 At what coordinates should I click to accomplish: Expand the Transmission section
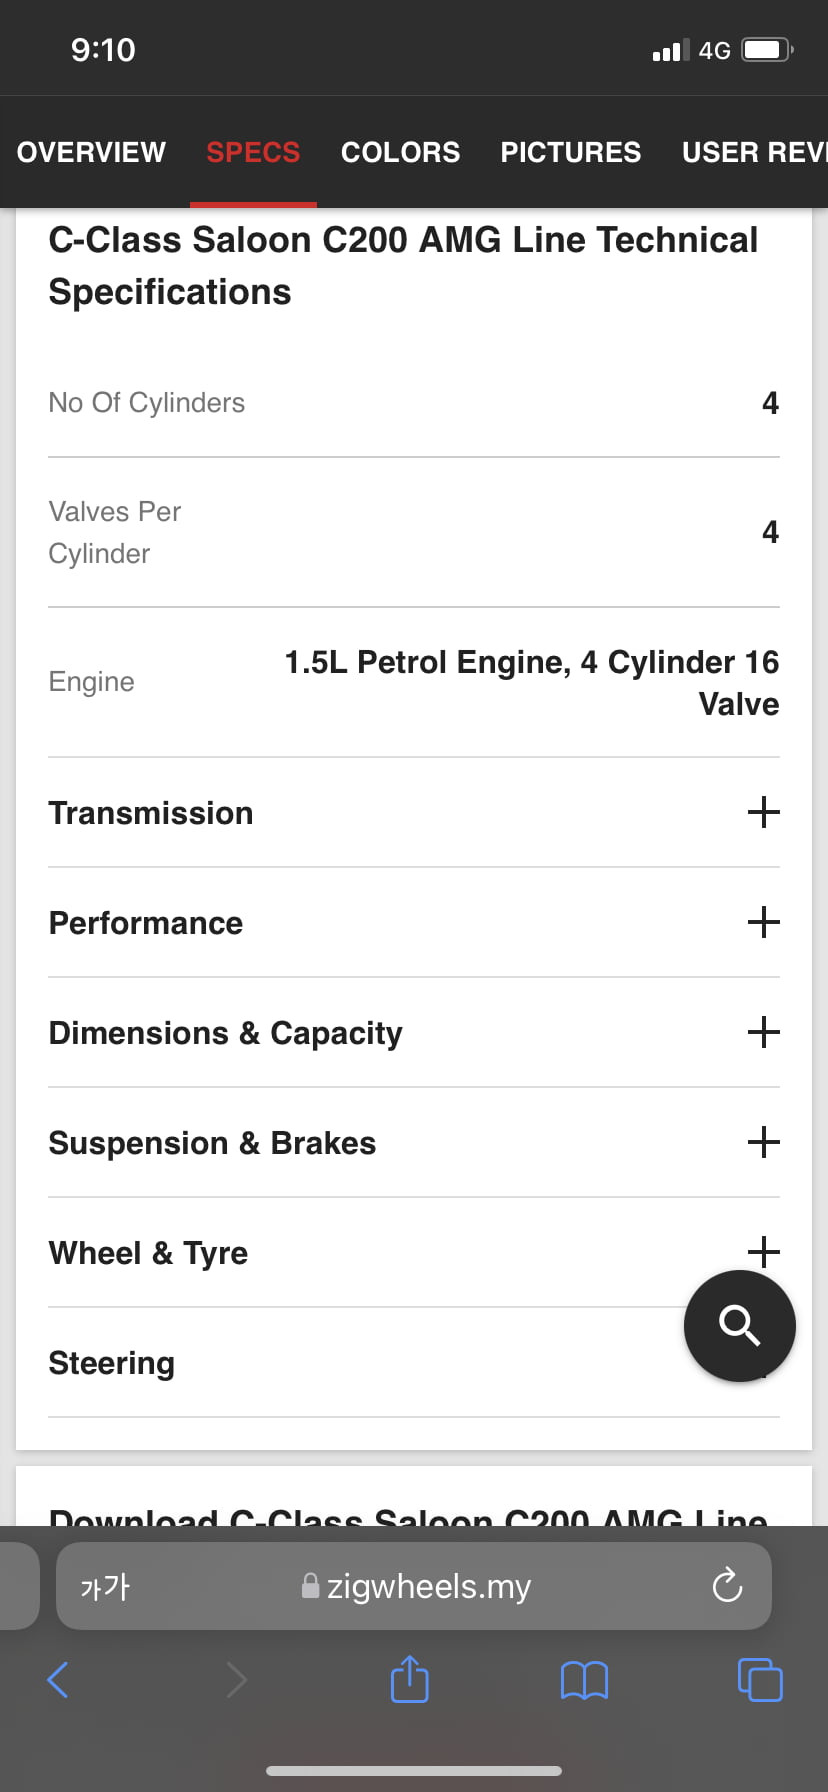coord(414,813)
